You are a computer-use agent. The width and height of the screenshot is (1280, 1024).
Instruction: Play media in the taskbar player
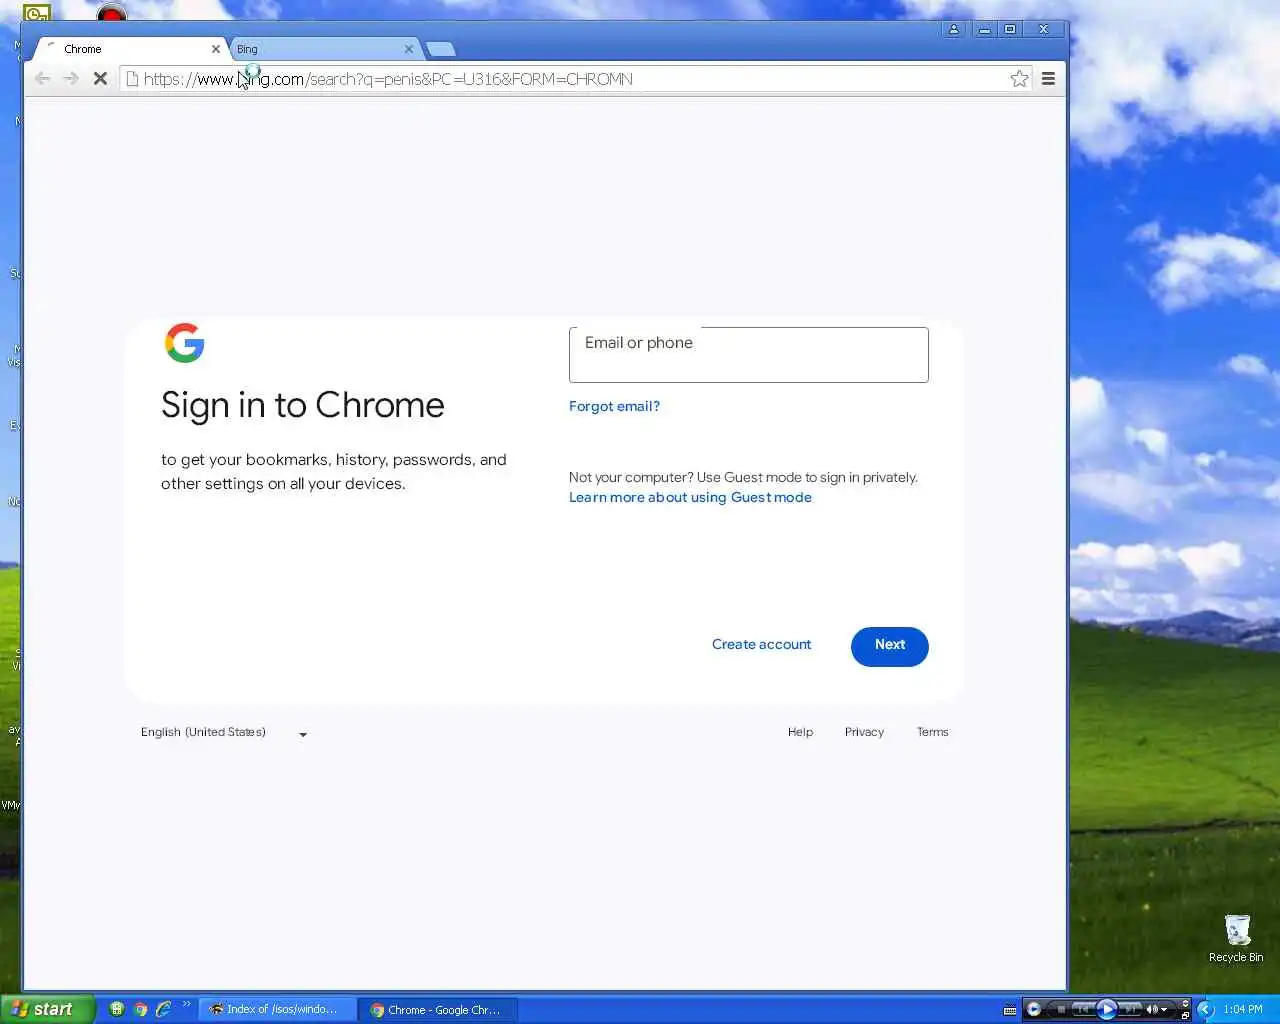(1107, 1009)
